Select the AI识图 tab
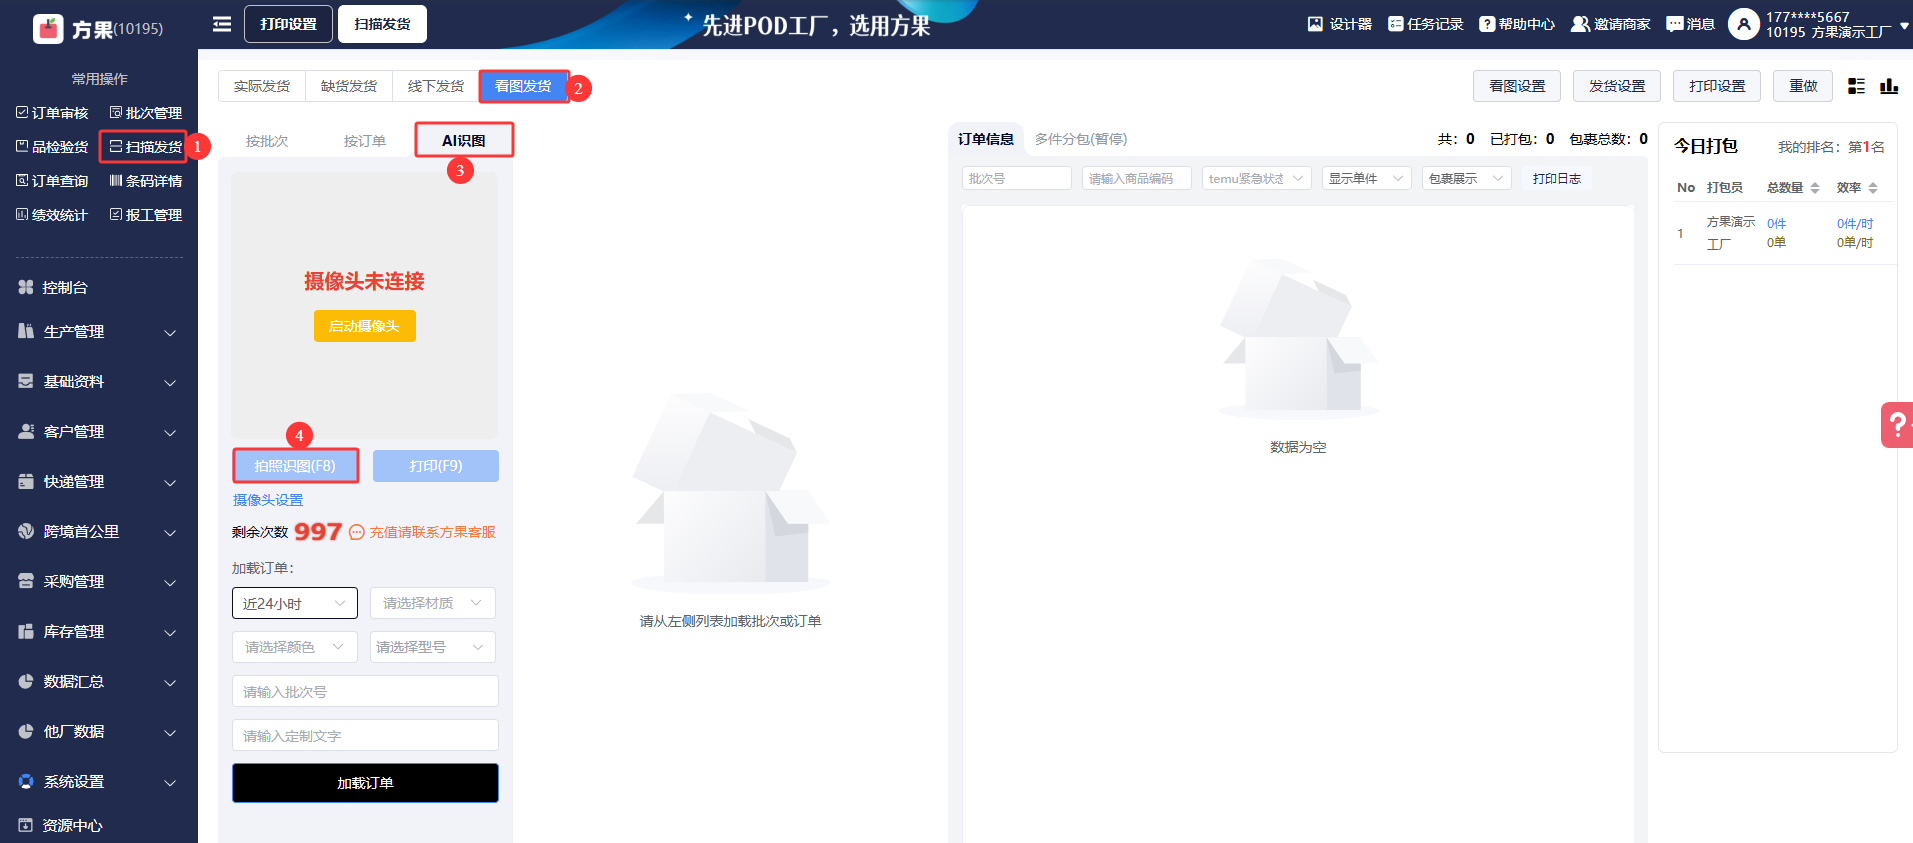The image size is (1913, 843). [464, 141]
